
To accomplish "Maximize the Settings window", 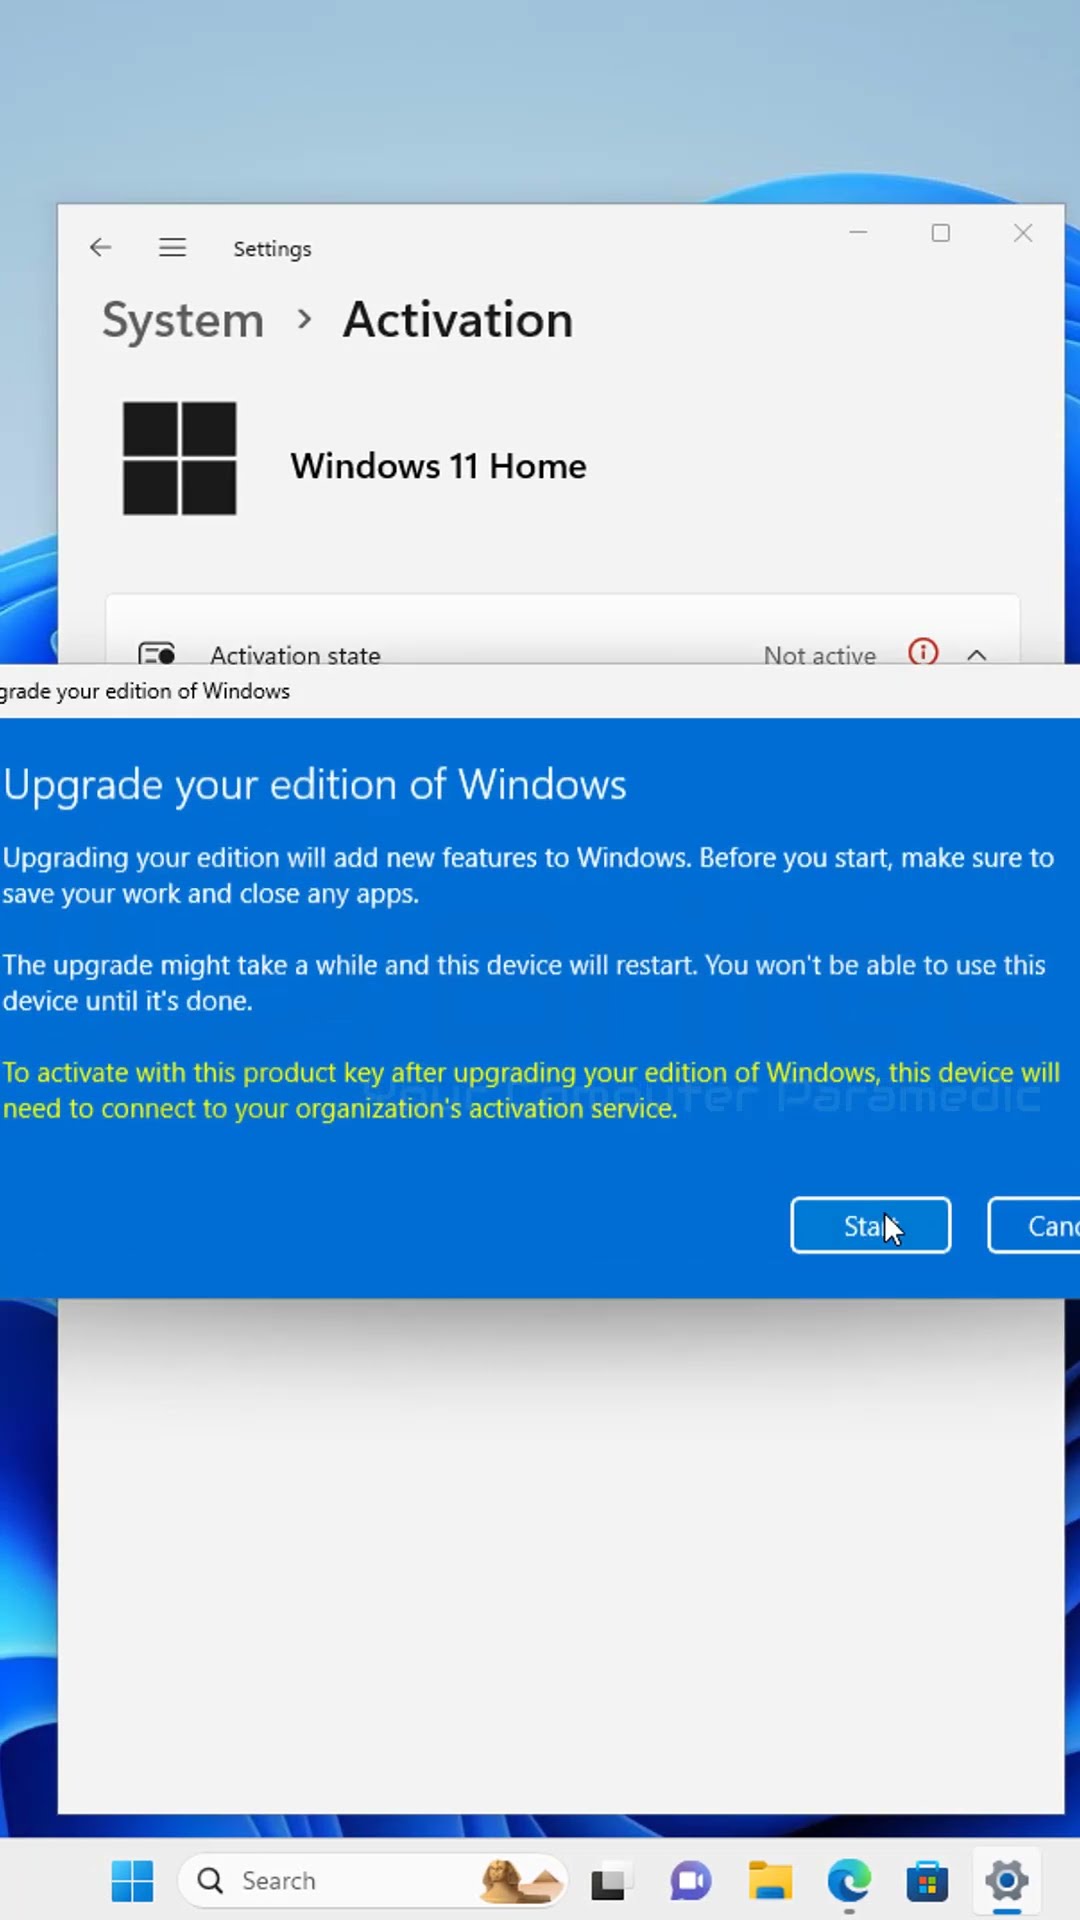I will pyautogui.click(x=941, y=233).
